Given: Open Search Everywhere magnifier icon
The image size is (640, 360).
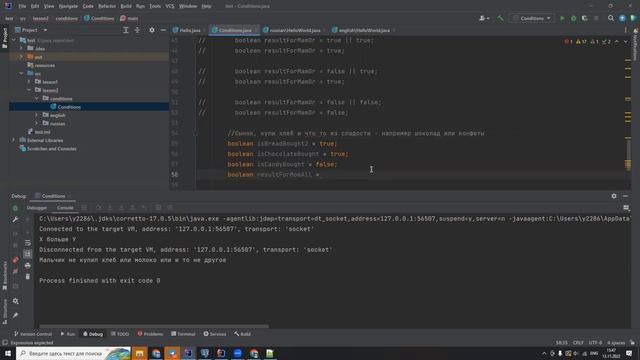Looking at the screenshot, I should pyautogui.click(x=611, y=18).
